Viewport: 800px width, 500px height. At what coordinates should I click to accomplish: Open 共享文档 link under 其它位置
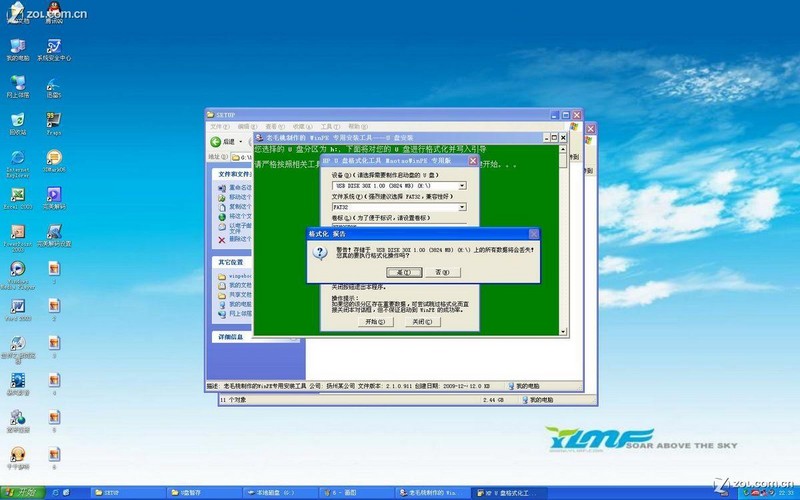235,295
